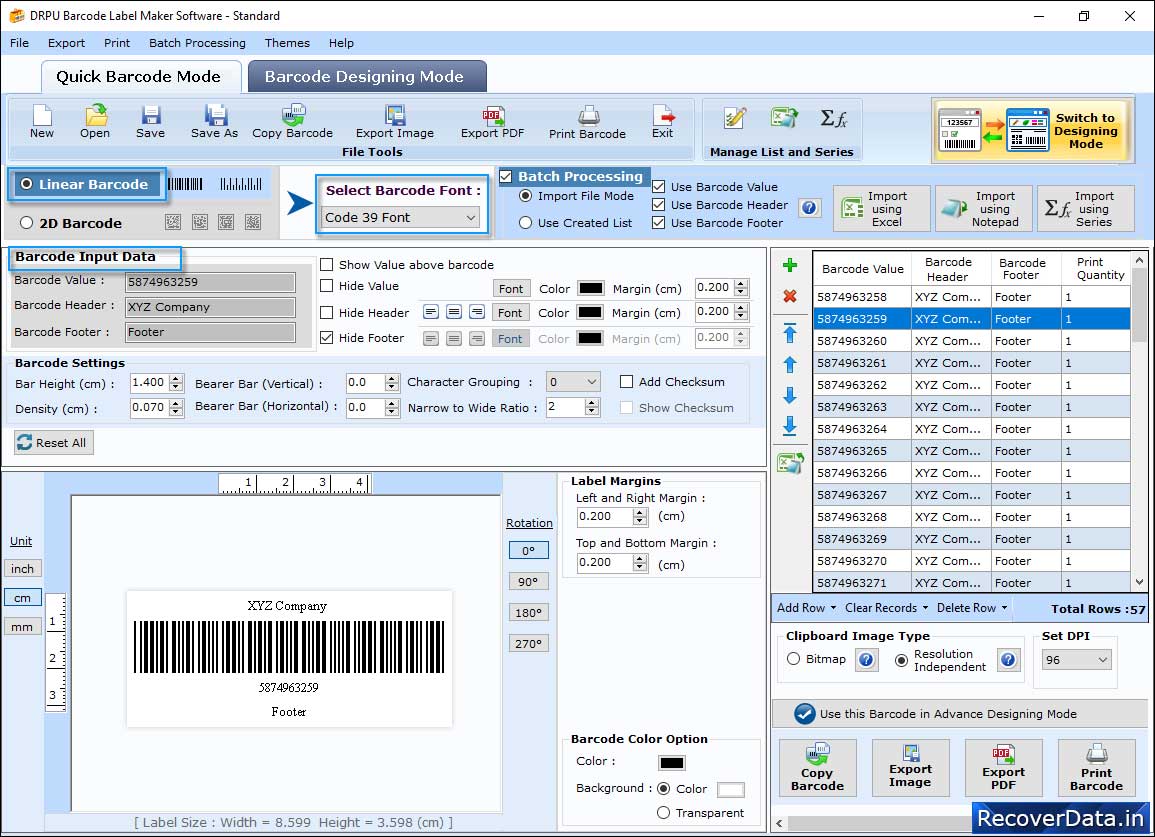Click help icon next to Bitmap option
This screenshot has height=837, width=1155.
[866, 659]
